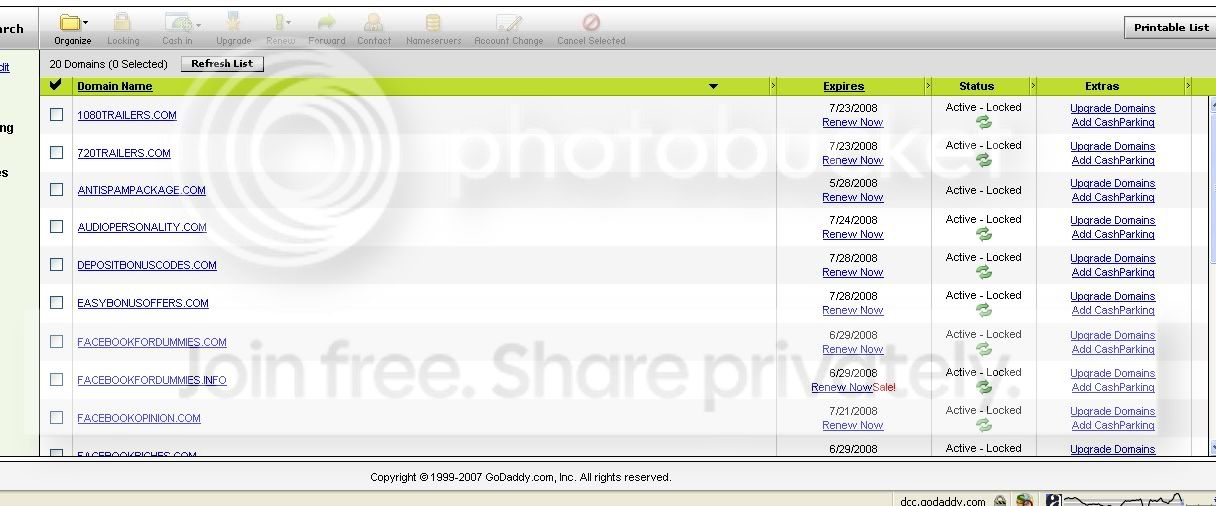The width and height of the screenshot is (1216, 506).
Task: Tick the AUDIOPERSONALITY.COM checkbox
Action: tap(56, 226)
